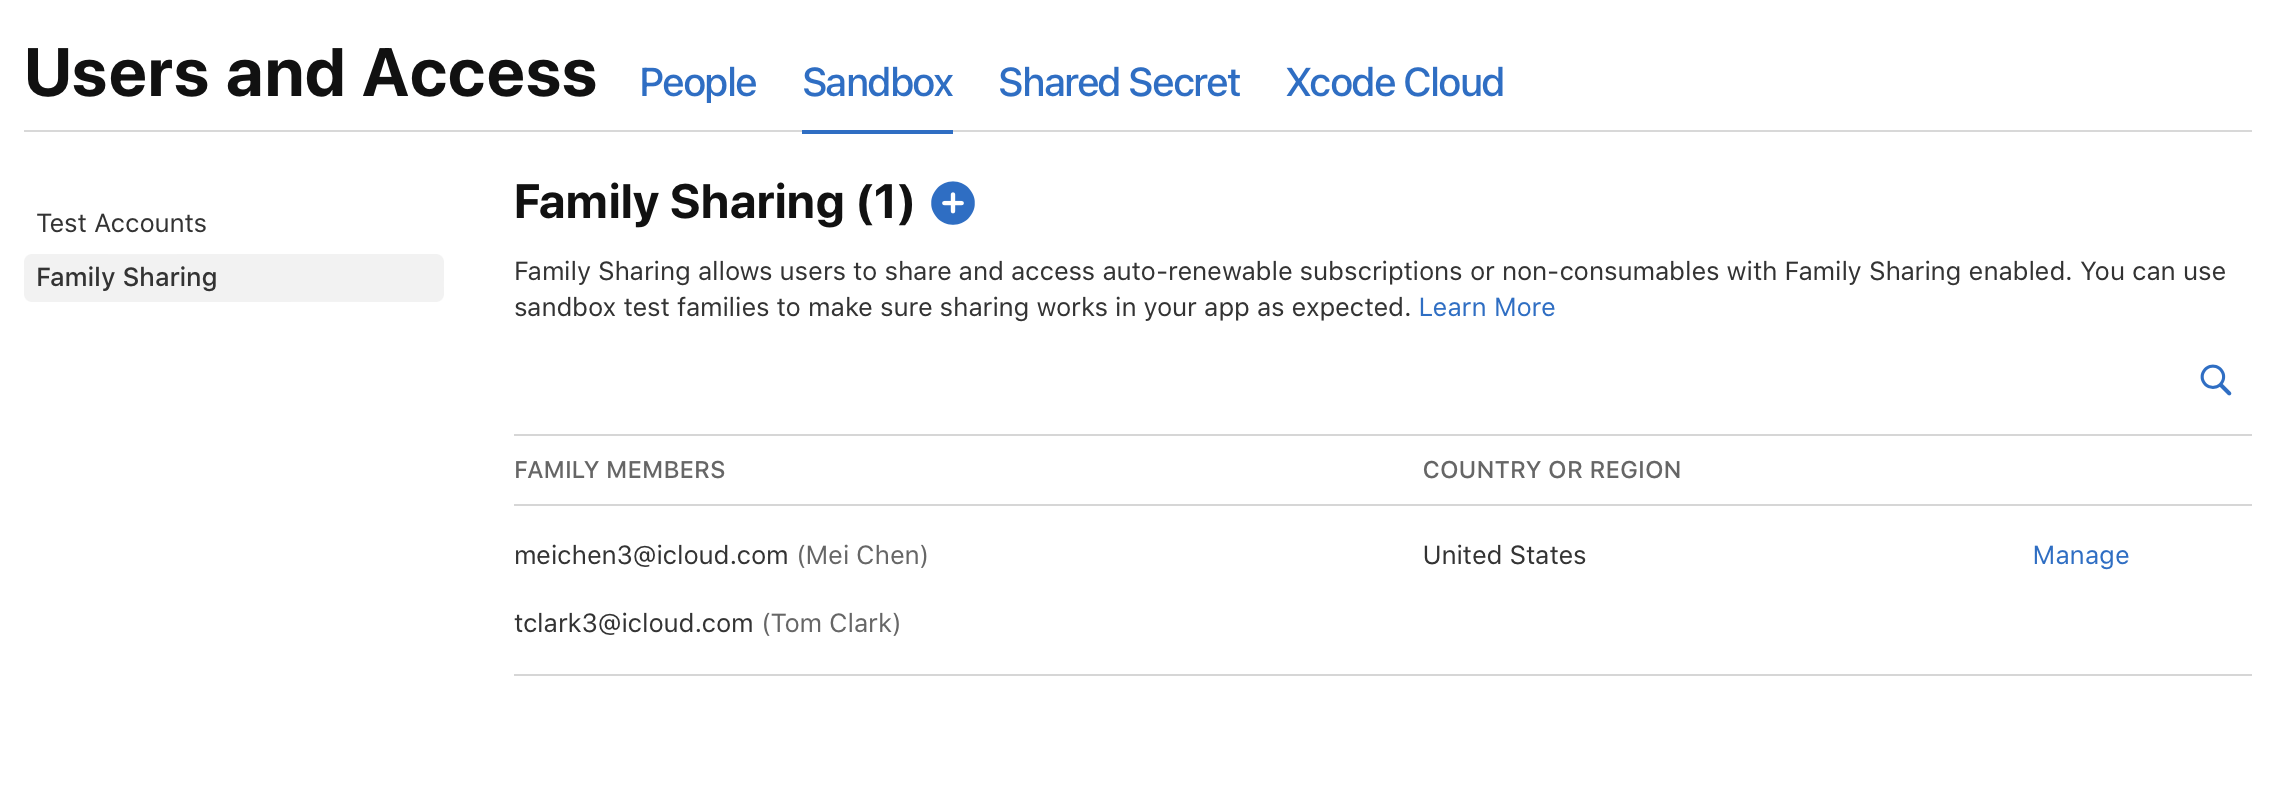This screenshot has height=788, width=2292.
Task: Select the Sandbox tab
Action: 877,83
